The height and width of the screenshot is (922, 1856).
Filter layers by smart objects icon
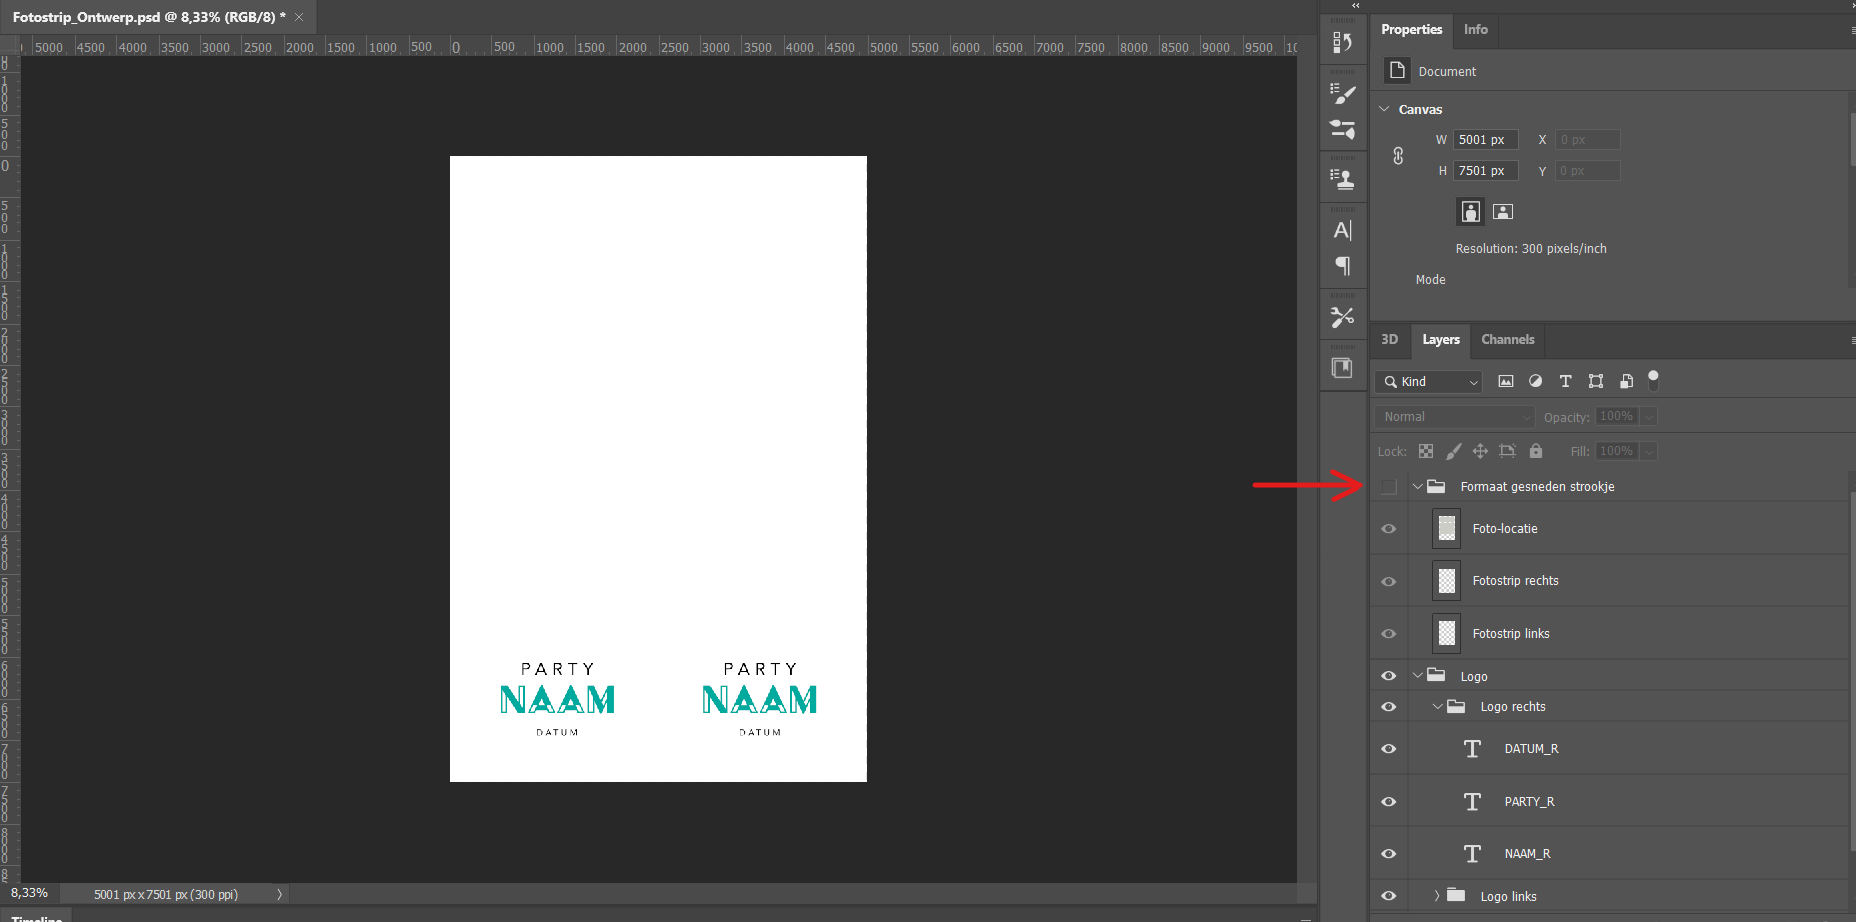point(1626,381)
